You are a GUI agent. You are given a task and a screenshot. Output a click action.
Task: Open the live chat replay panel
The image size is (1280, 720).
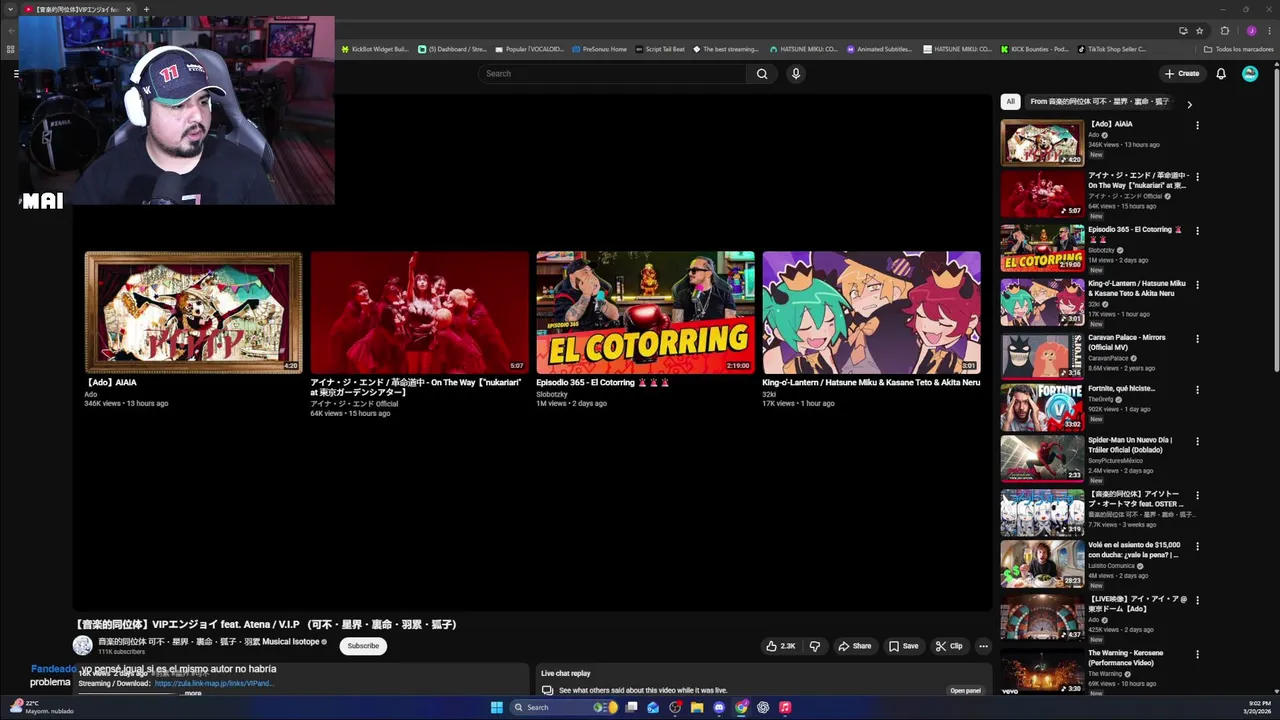coord(965,690)
